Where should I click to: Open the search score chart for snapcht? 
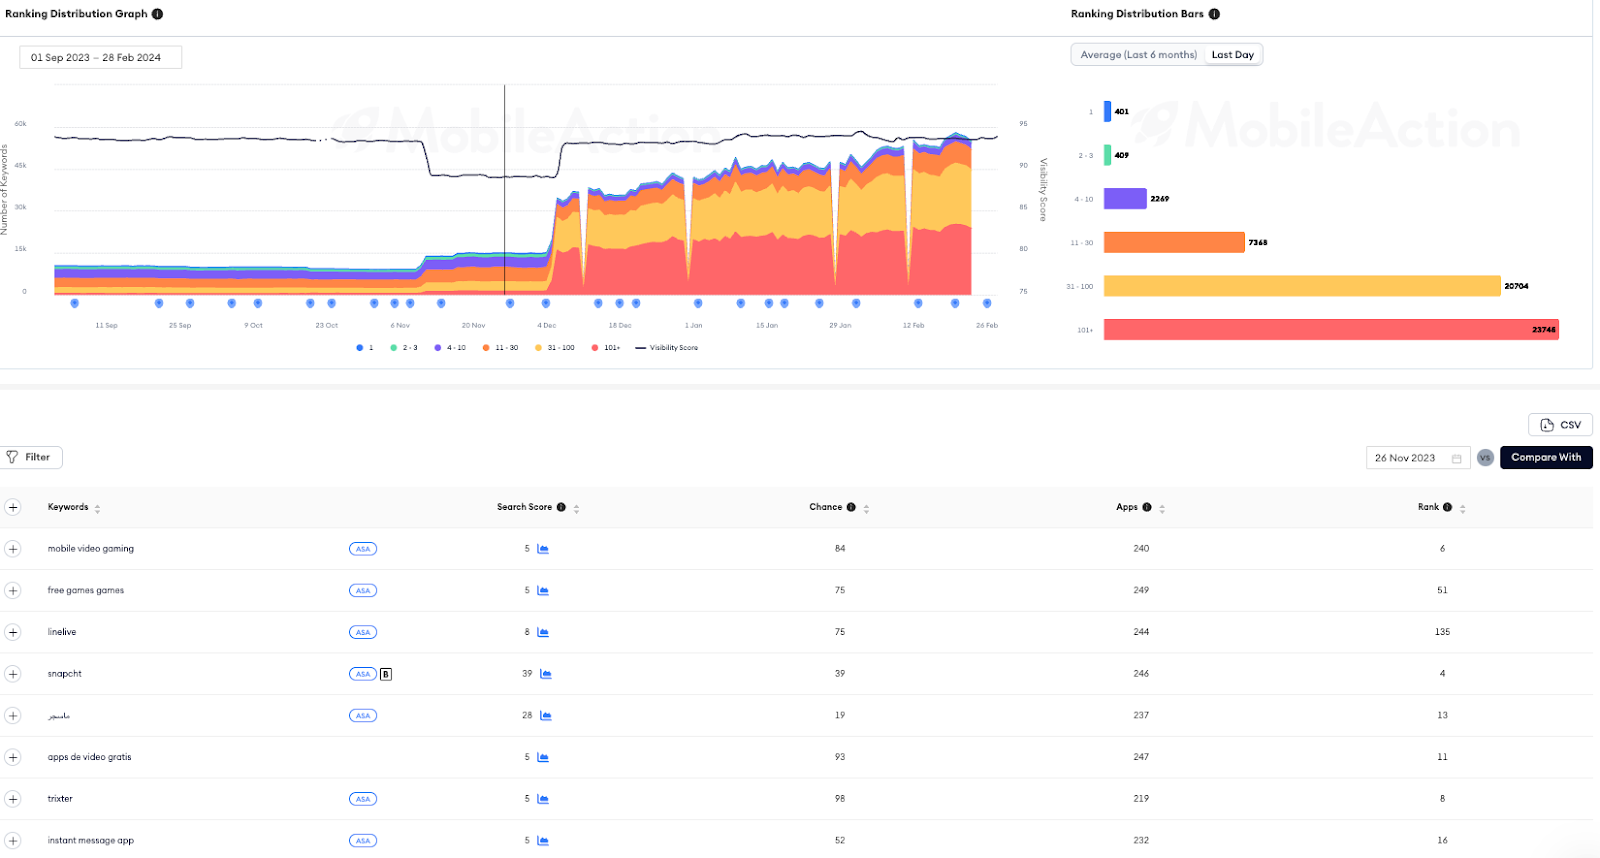point(546,674)
